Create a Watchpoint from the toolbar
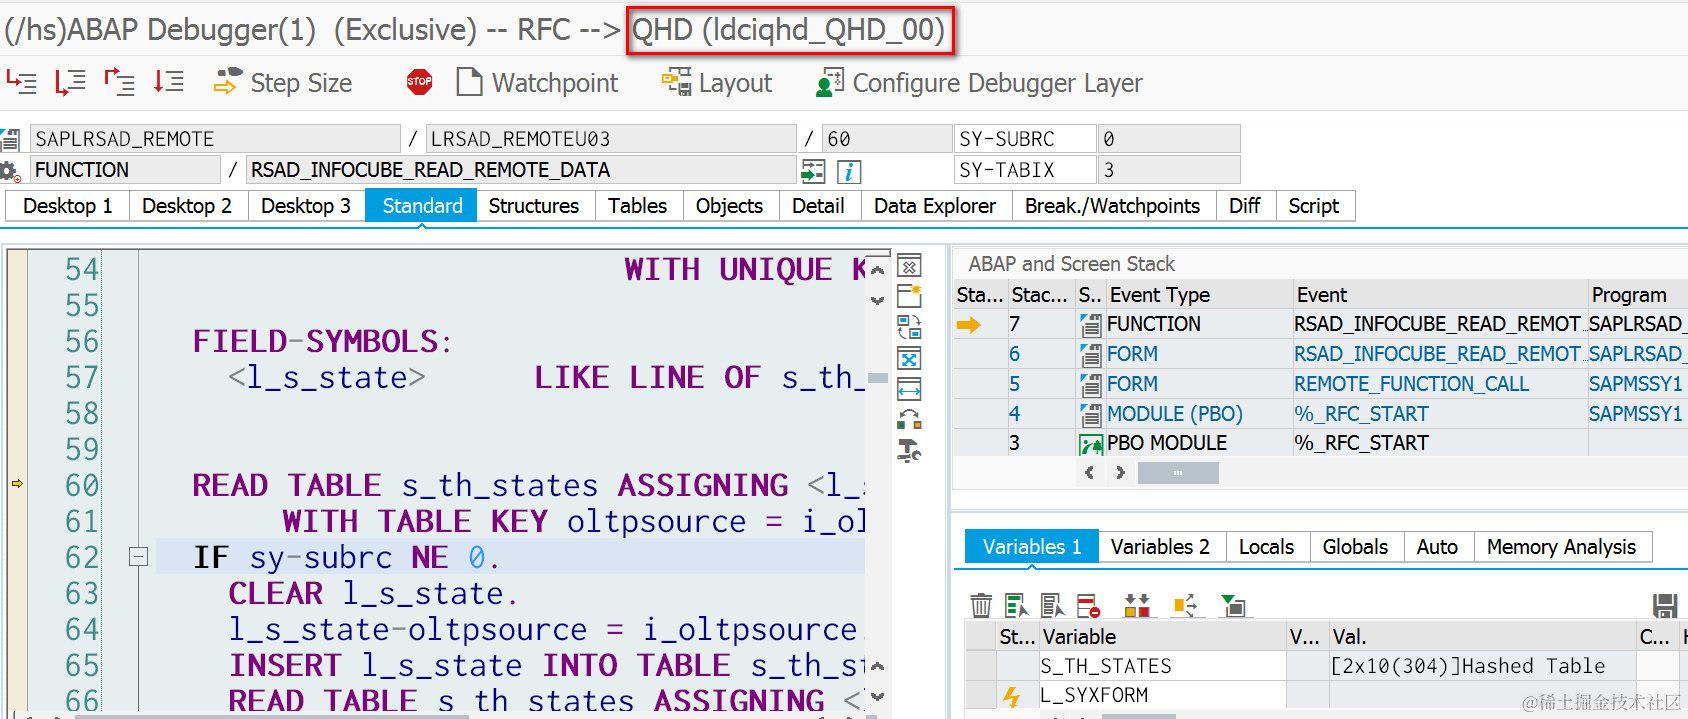 click(x=537, y=83)
